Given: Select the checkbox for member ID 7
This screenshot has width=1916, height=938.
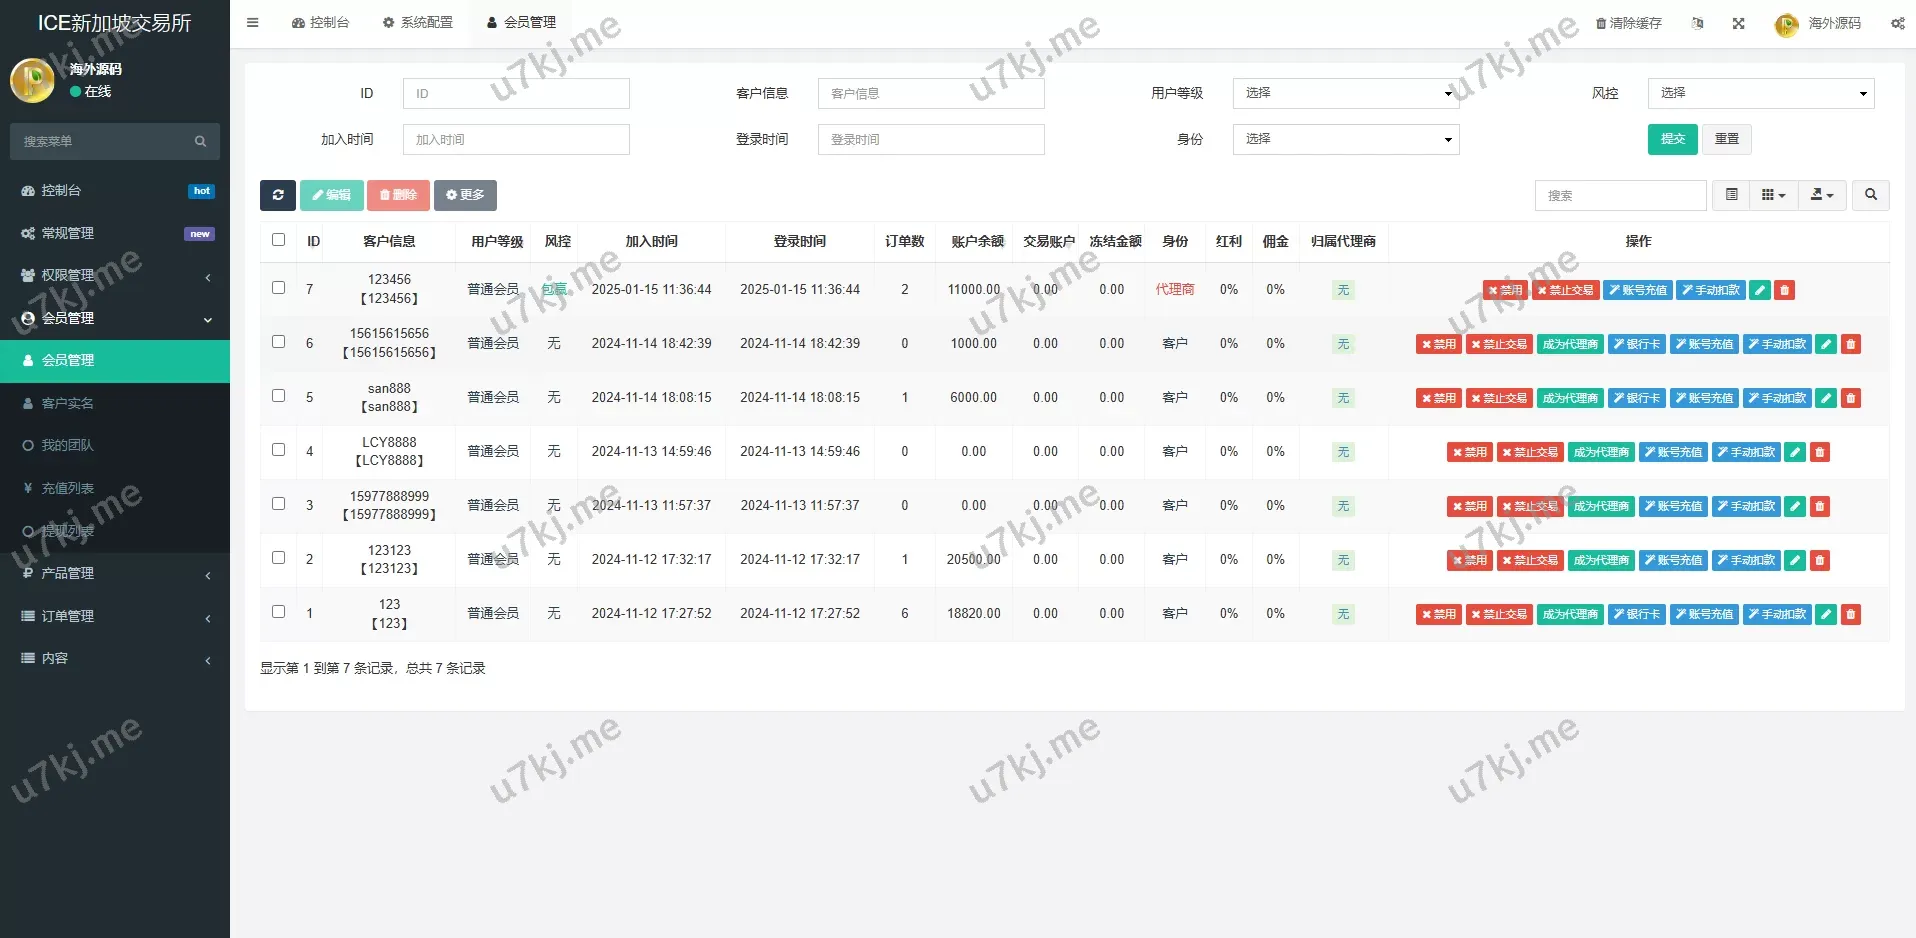Looking at the screenshot, I should coord(279,288).
